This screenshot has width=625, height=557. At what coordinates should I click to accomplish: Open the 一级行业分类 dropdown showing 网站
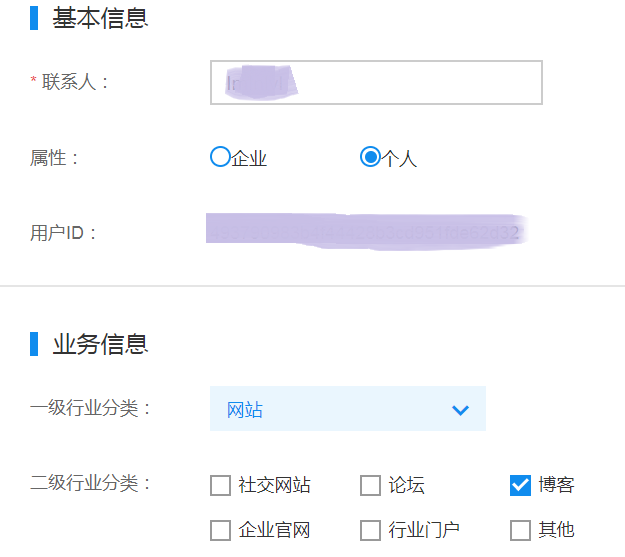(x=348, y=409)
